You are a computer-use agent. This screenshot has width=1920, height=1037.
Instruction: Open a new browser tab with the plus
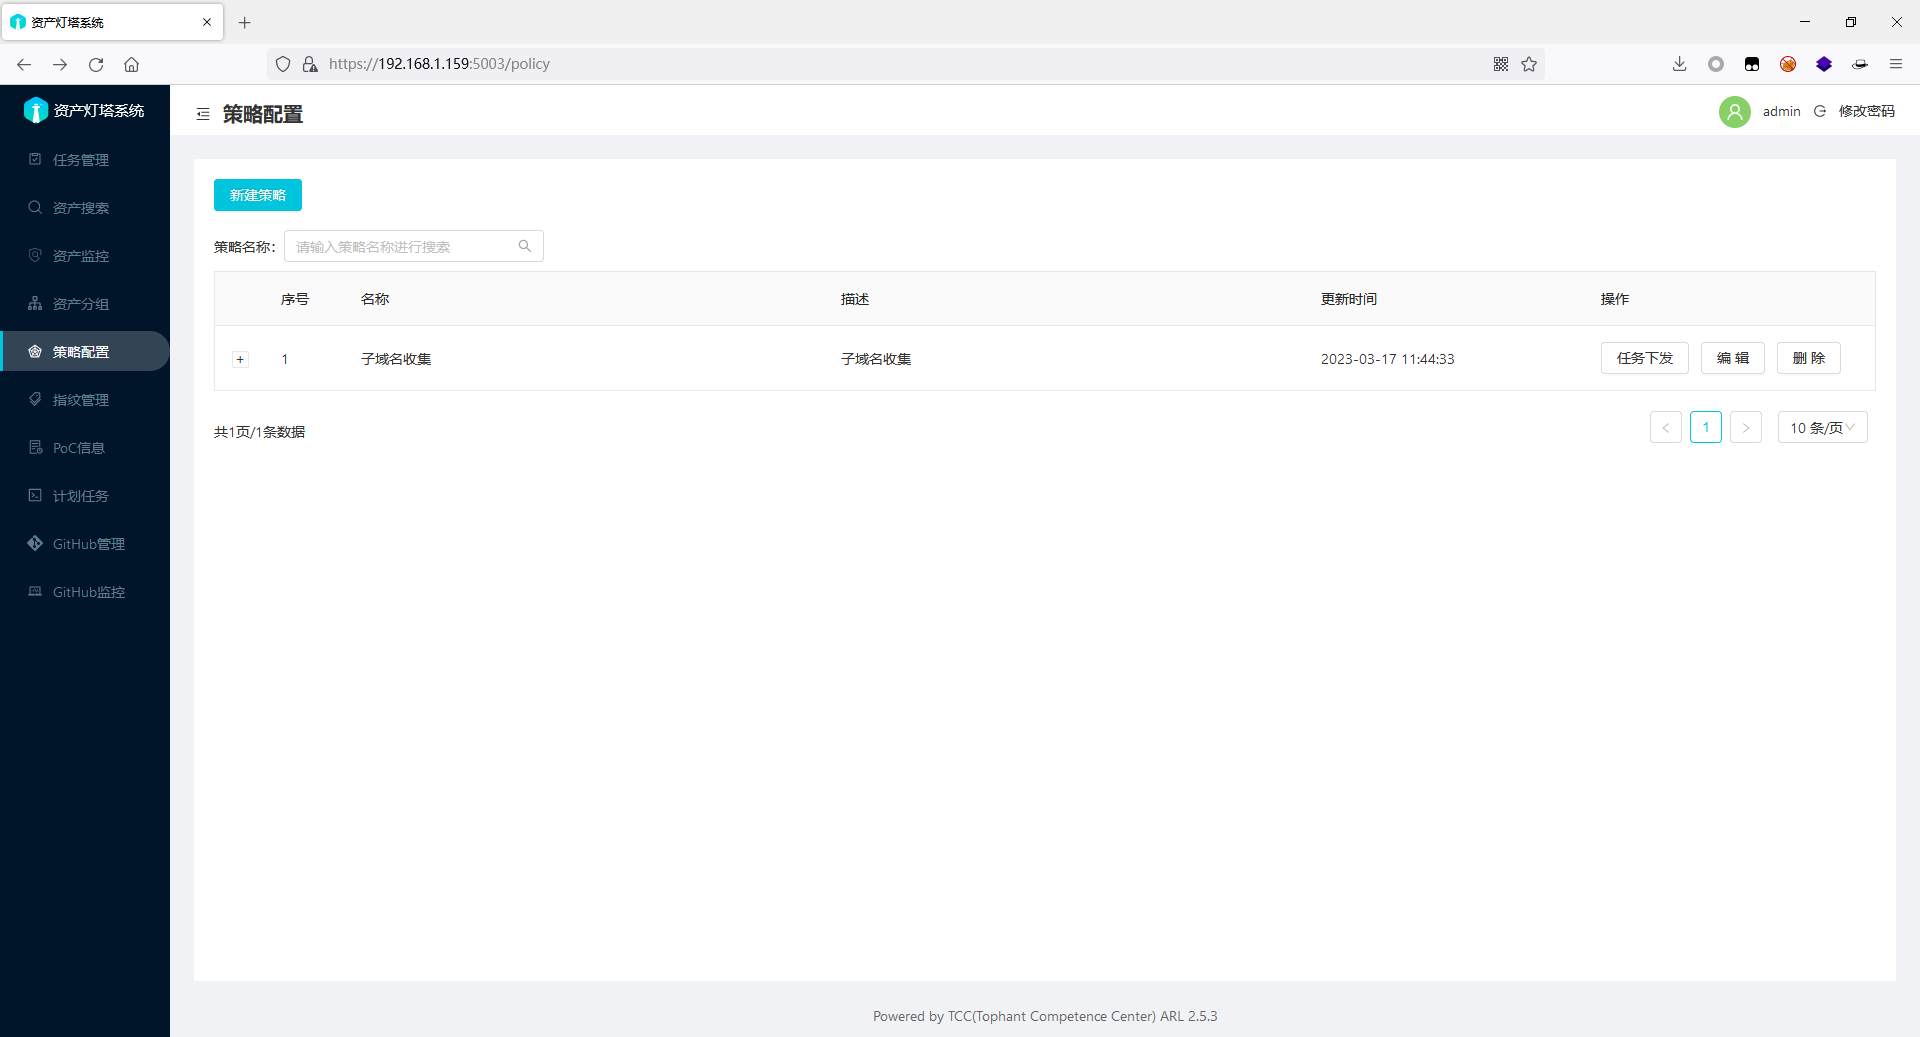point(245,22)
